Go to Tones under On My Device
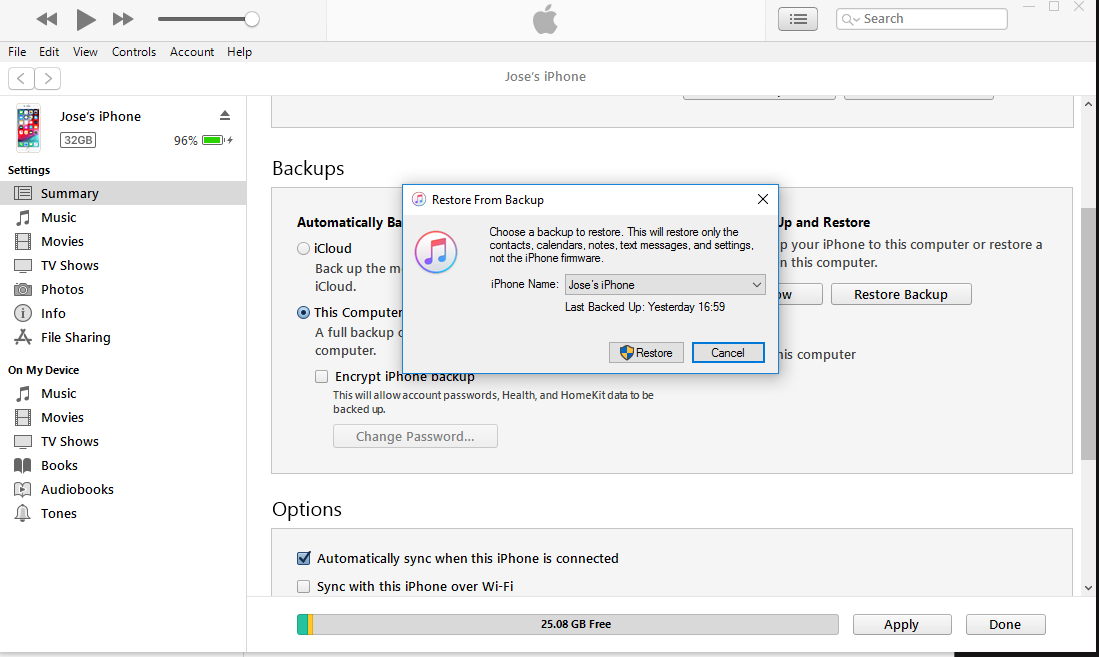 (x=58, y=513)
